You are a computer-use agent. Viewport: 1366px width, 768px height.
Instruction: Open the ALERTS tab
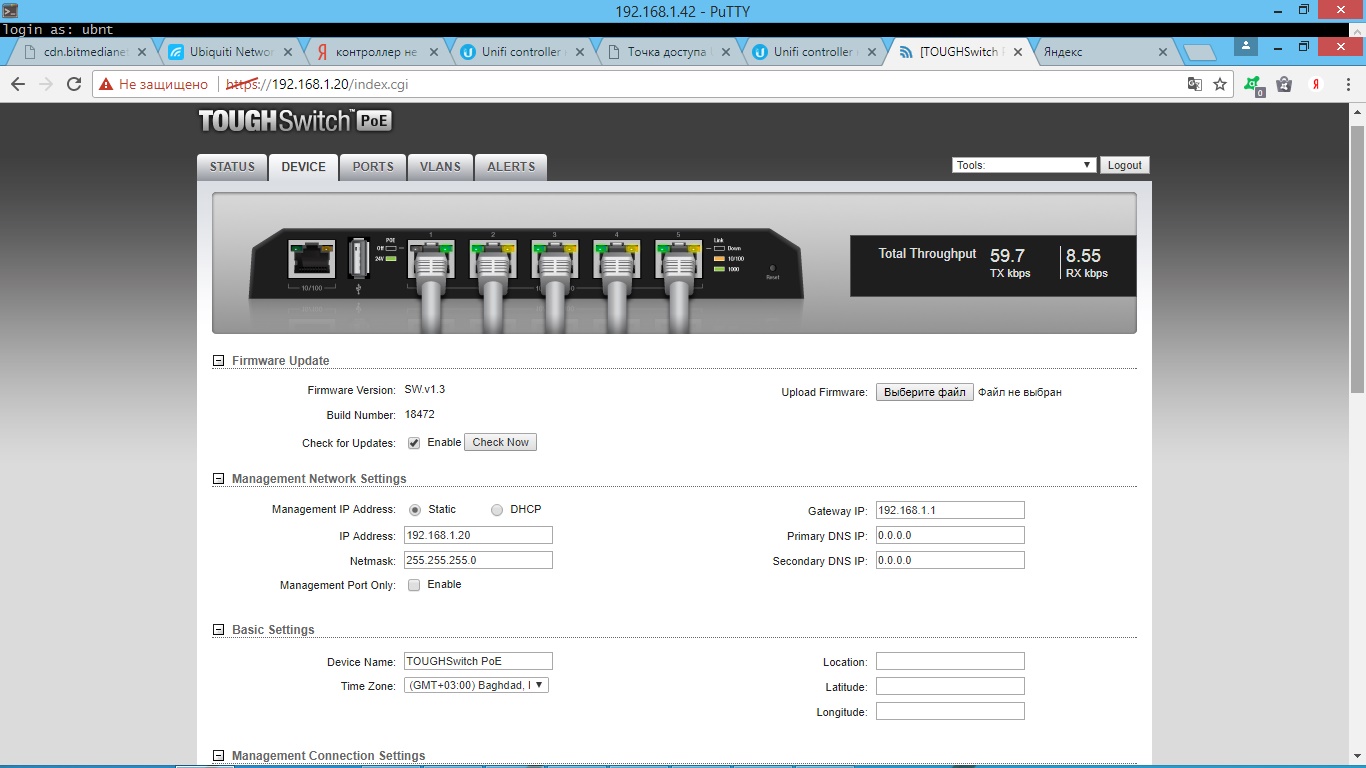pyautogui.click(x=511, y=167)
